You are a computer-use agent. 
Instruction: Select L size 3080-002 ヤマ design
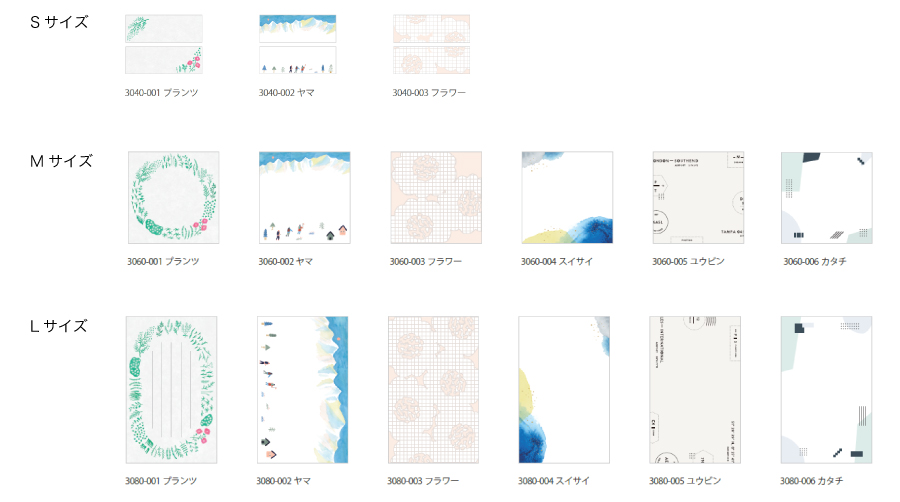click(303, 389)
